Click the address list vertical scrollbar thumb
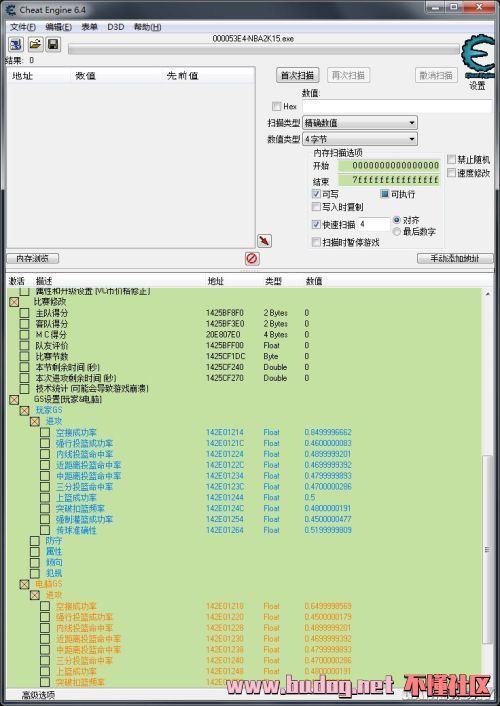This screenshot has width=500, height=706. point(487,549)
